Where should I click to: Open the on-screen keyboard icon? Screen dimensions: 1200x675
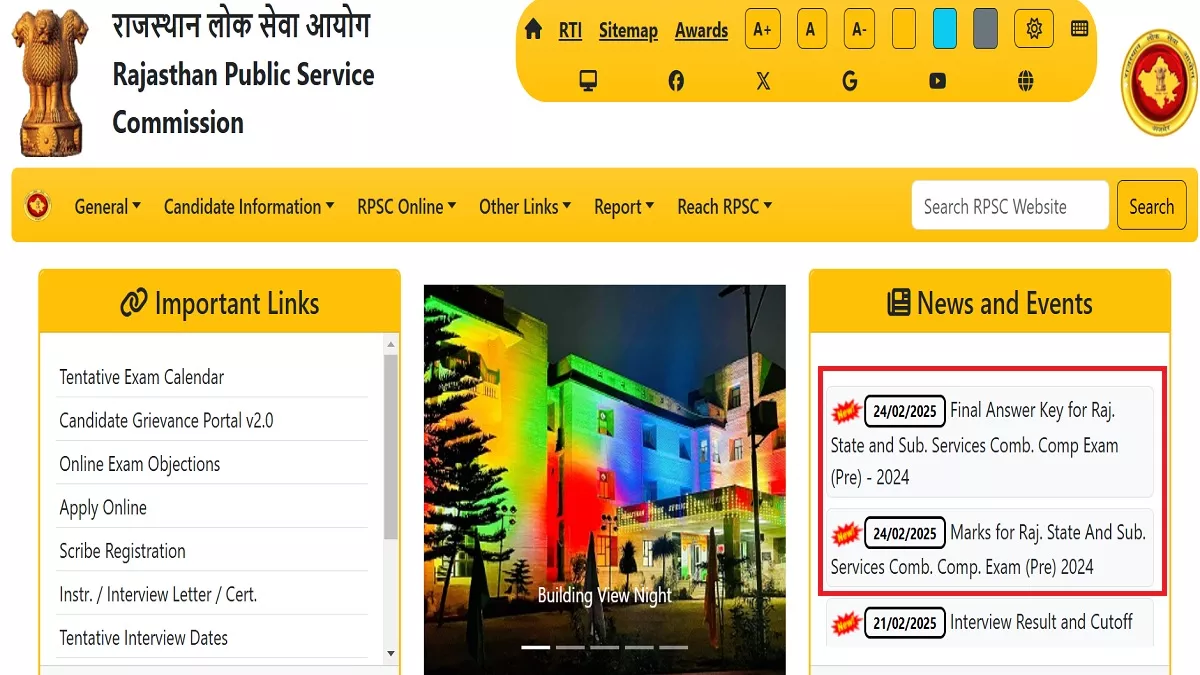[x=1079, y=29]
